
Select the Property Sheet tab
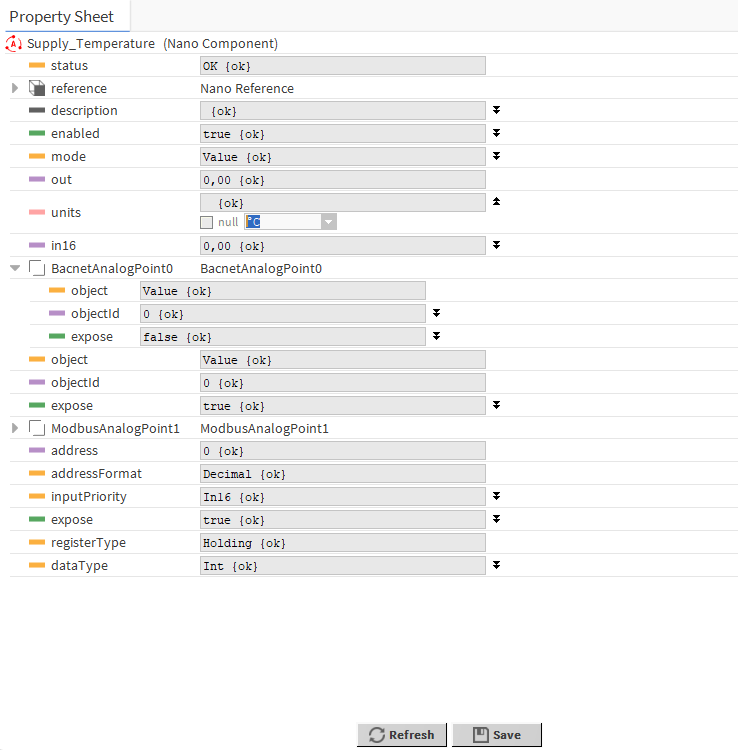pos(62,17)
